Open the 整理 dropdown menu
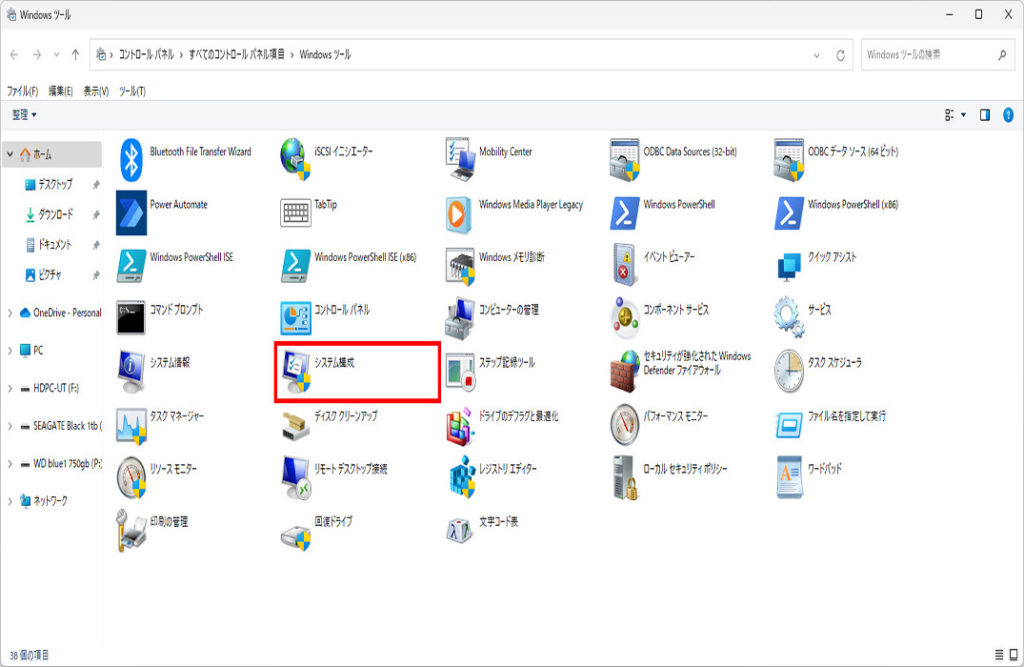 22,115
